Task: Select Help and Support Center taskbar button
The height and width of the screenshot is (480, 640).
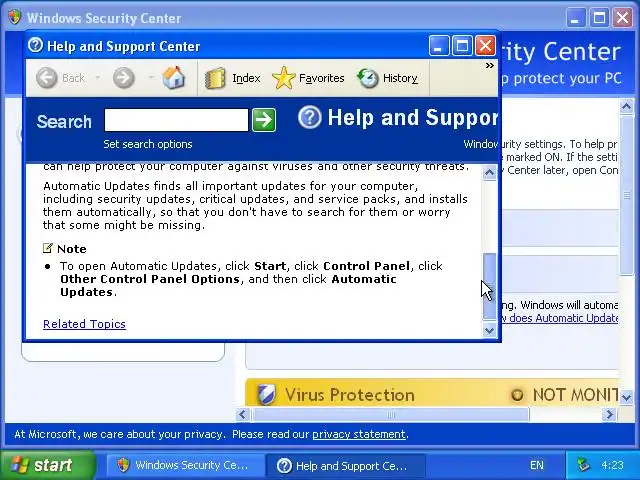Action: (x=345, y=465)
